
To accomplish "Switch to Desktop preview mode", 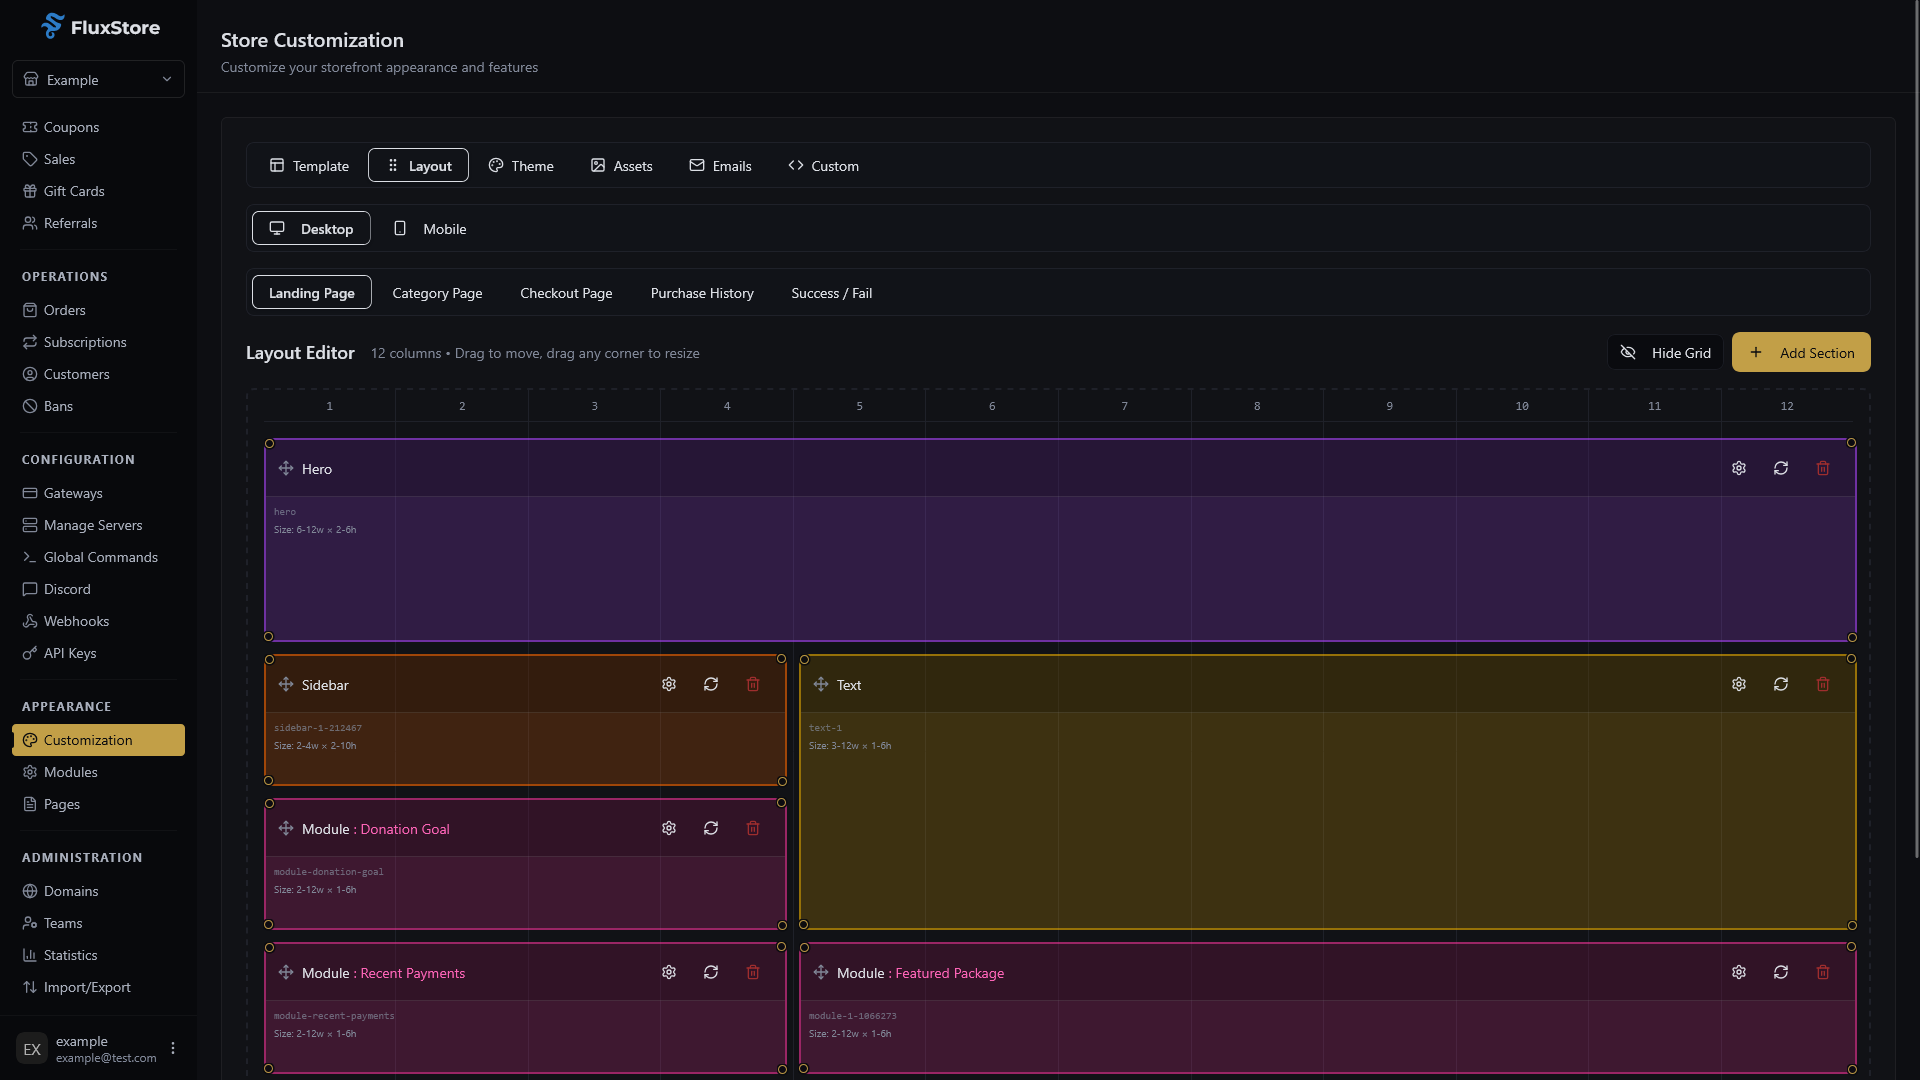I will [310, 228].
